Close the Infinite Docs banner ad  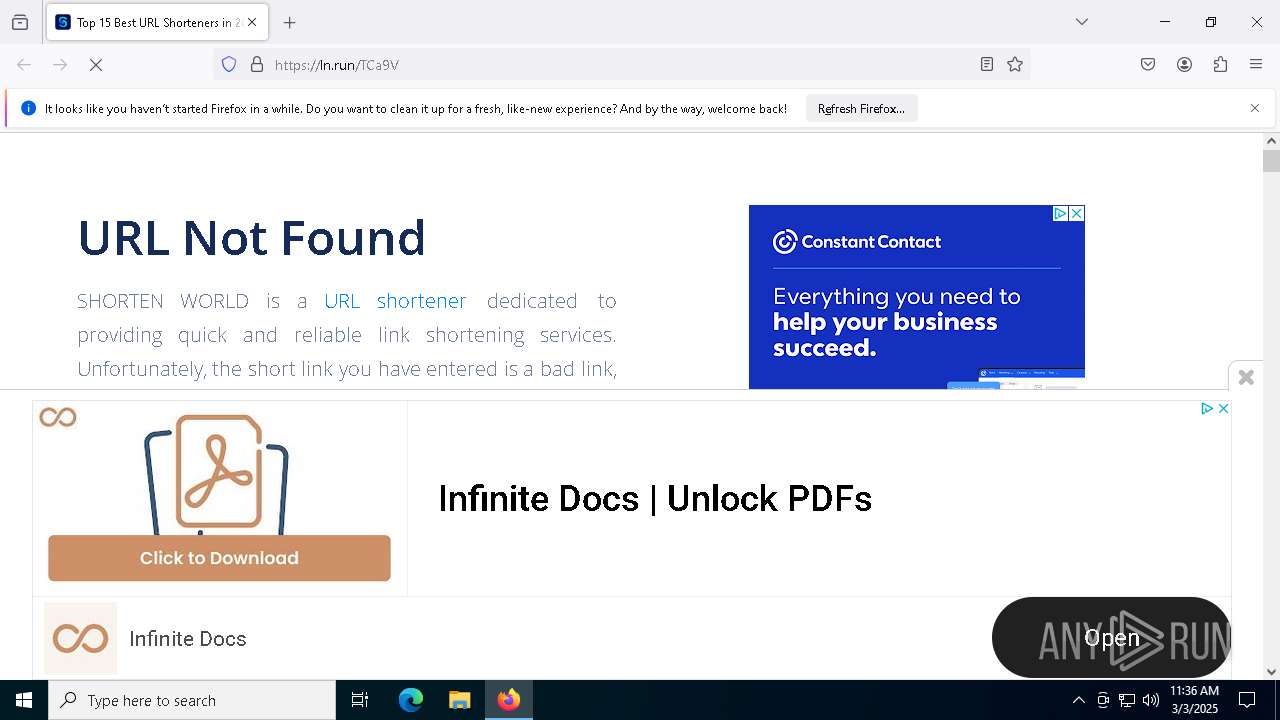click(1223, 408)
